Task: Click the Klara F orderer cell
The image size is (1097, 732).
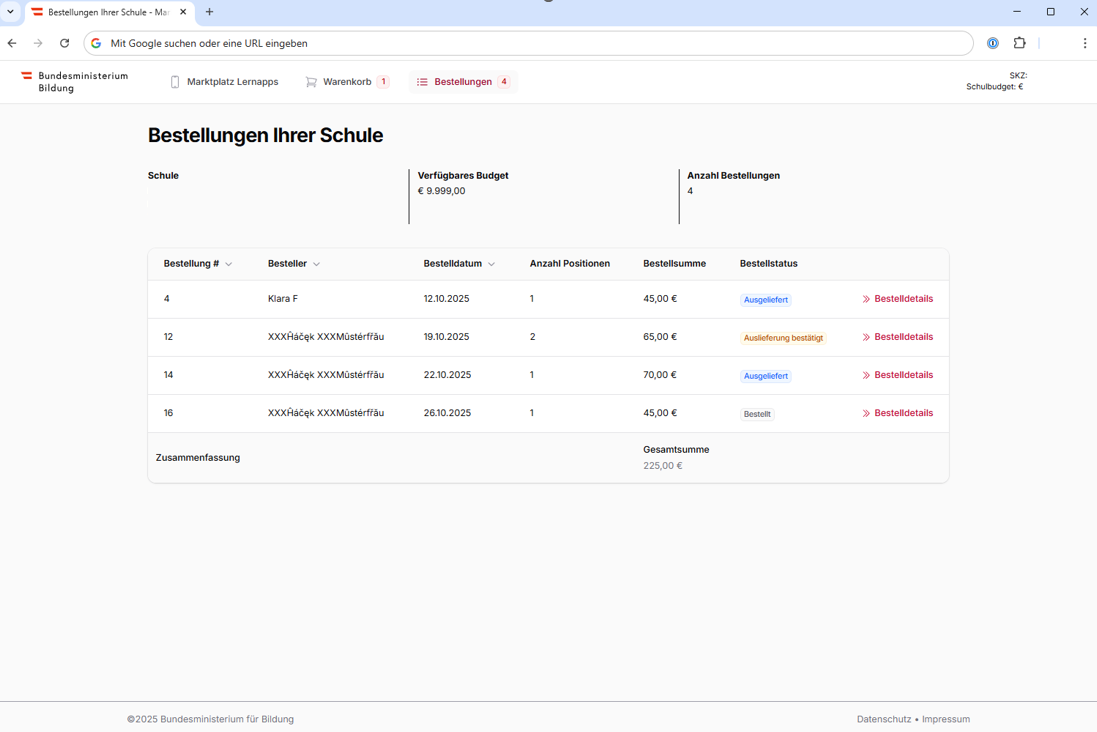Action: tap(283, 299)
